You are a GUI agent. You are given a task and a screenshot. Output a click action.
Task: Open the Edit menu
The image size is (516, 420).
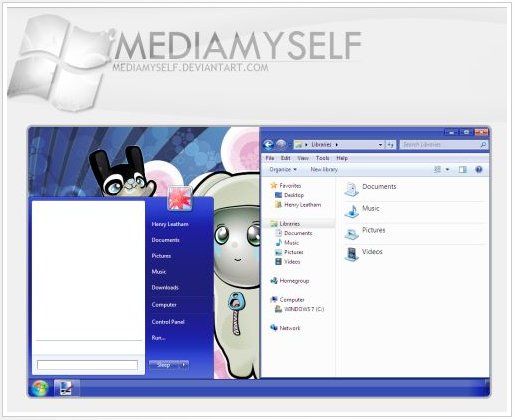click(286, 158)
